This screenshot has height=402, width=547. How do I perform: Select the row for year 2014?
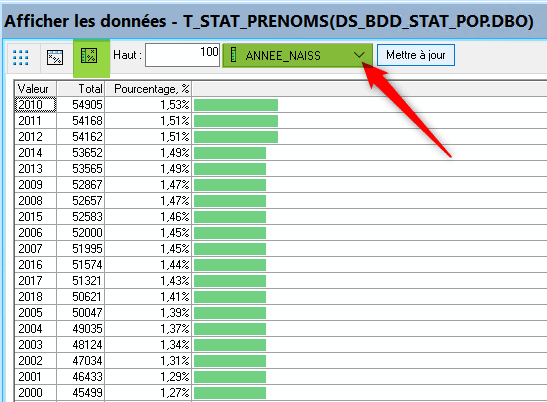pyautogui.click(x=280, y=153)
